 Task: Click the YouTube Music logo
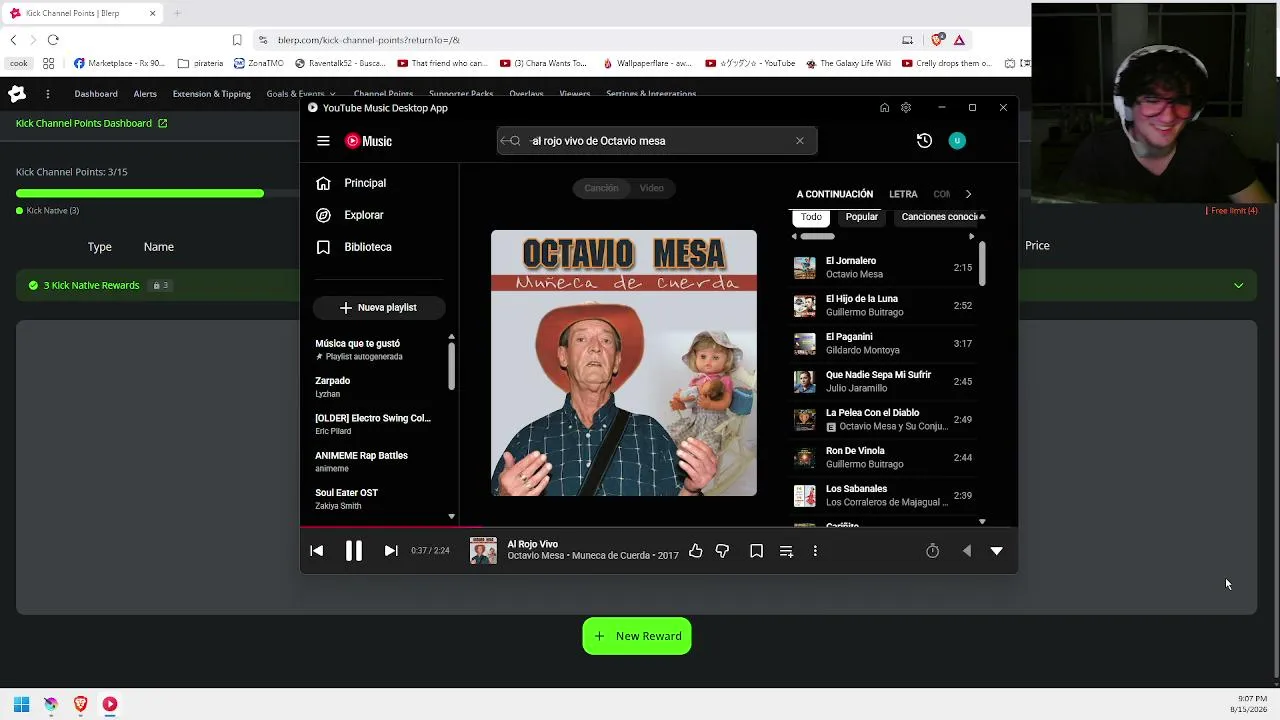(x=368, y=141)
